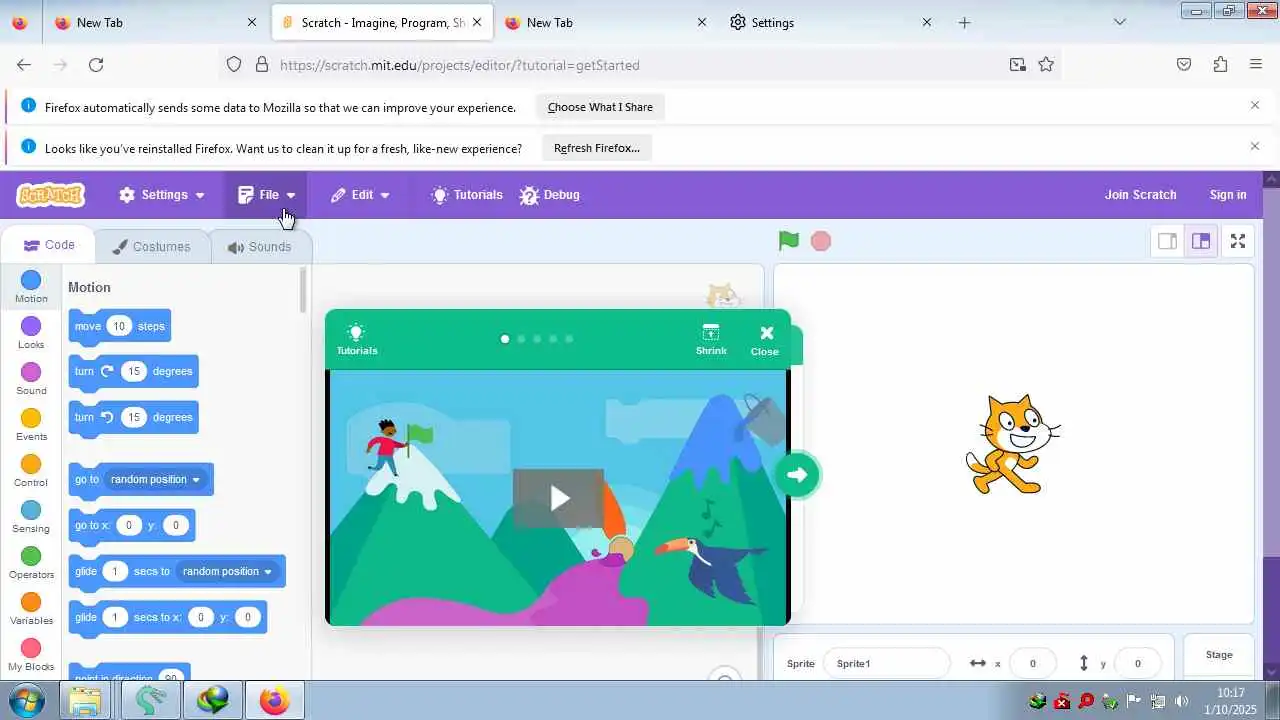Click the volume icon in system tray

click(x=1182, y=701)
